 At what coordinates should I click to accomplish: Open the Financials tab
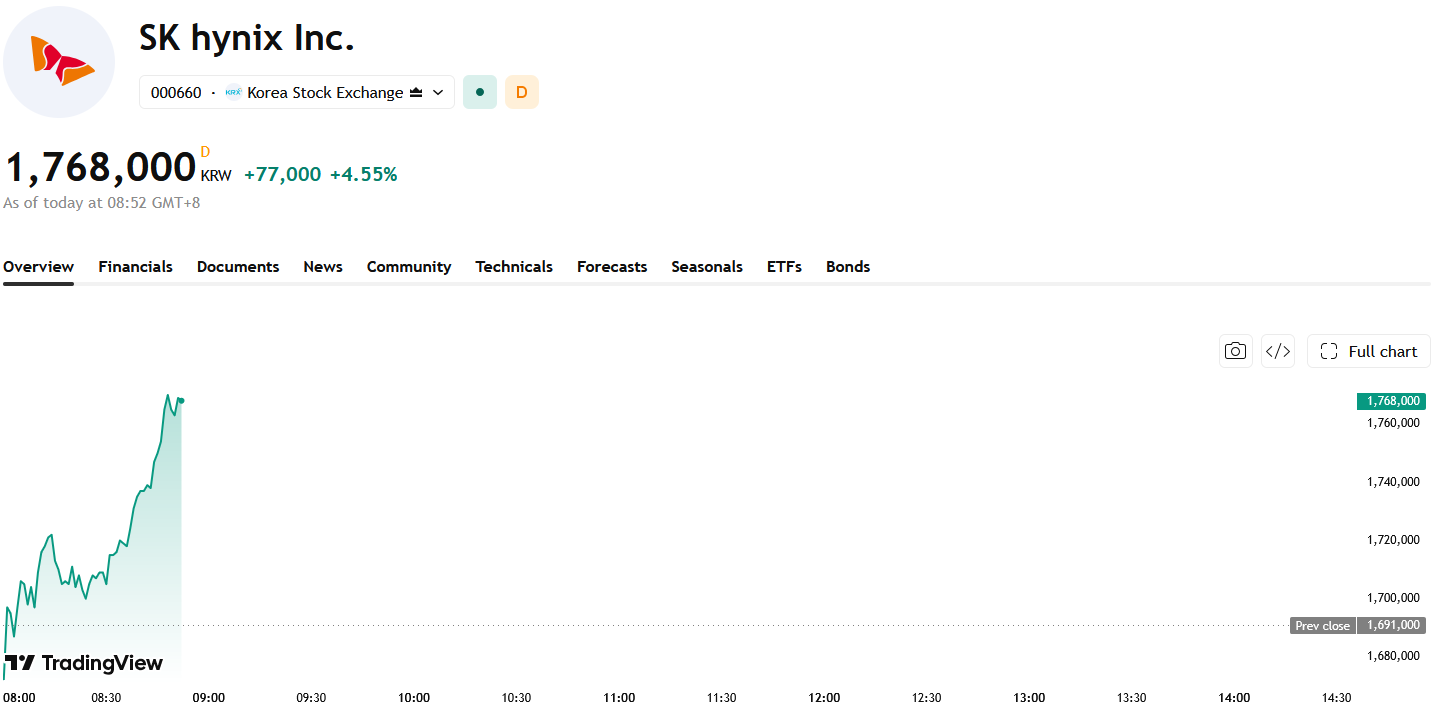coord(135,267)
